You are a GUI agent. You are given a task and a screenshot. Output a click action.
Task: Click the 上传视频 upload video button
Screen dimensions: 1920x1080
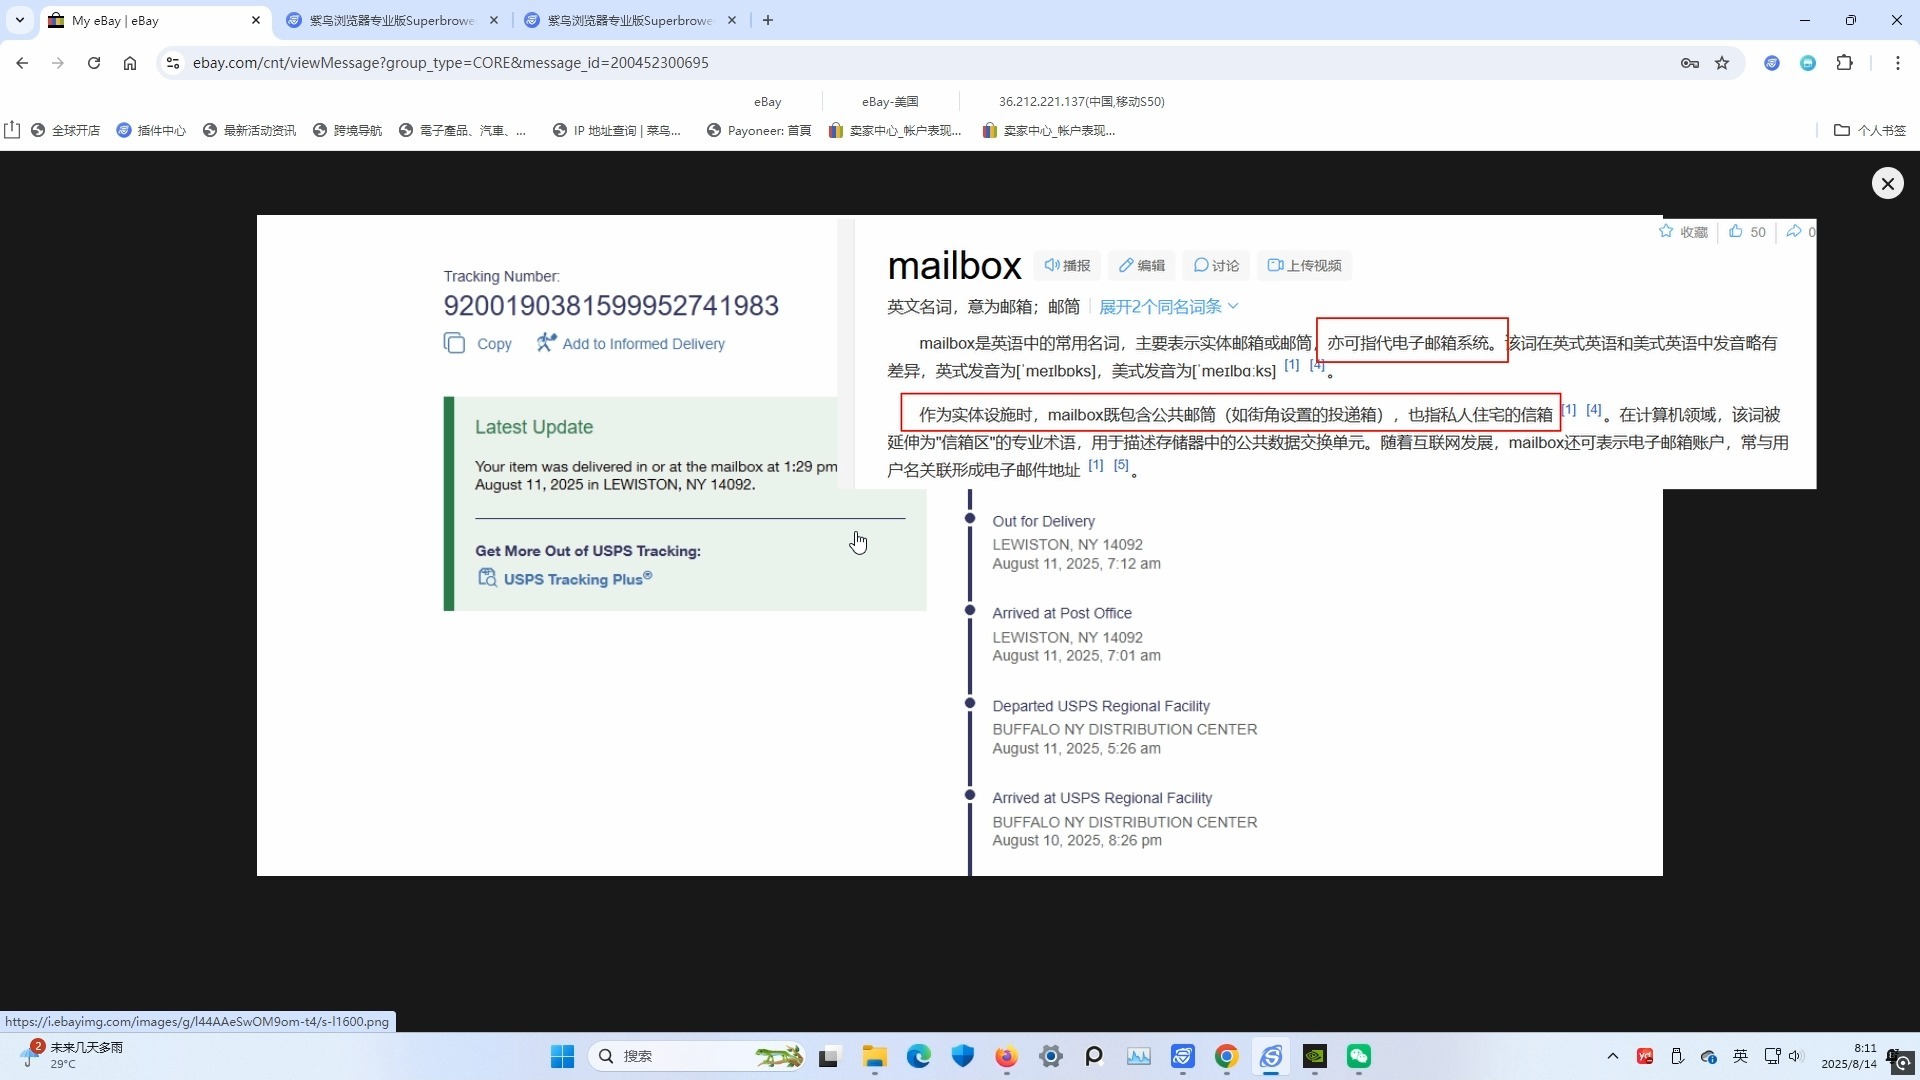coord(1304,265)
